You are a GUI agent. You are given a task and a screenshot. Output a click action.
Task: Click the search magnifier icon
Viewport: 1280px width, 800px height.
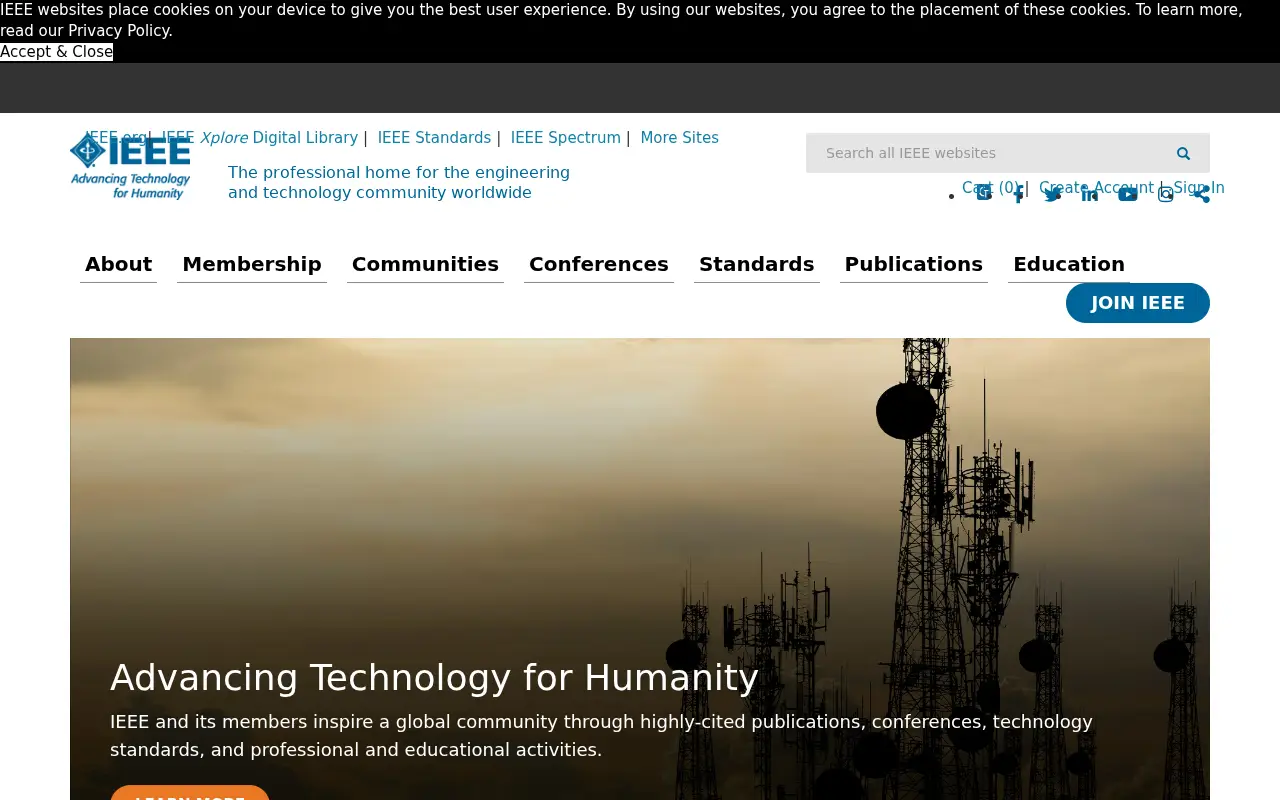coord(1183,153)
